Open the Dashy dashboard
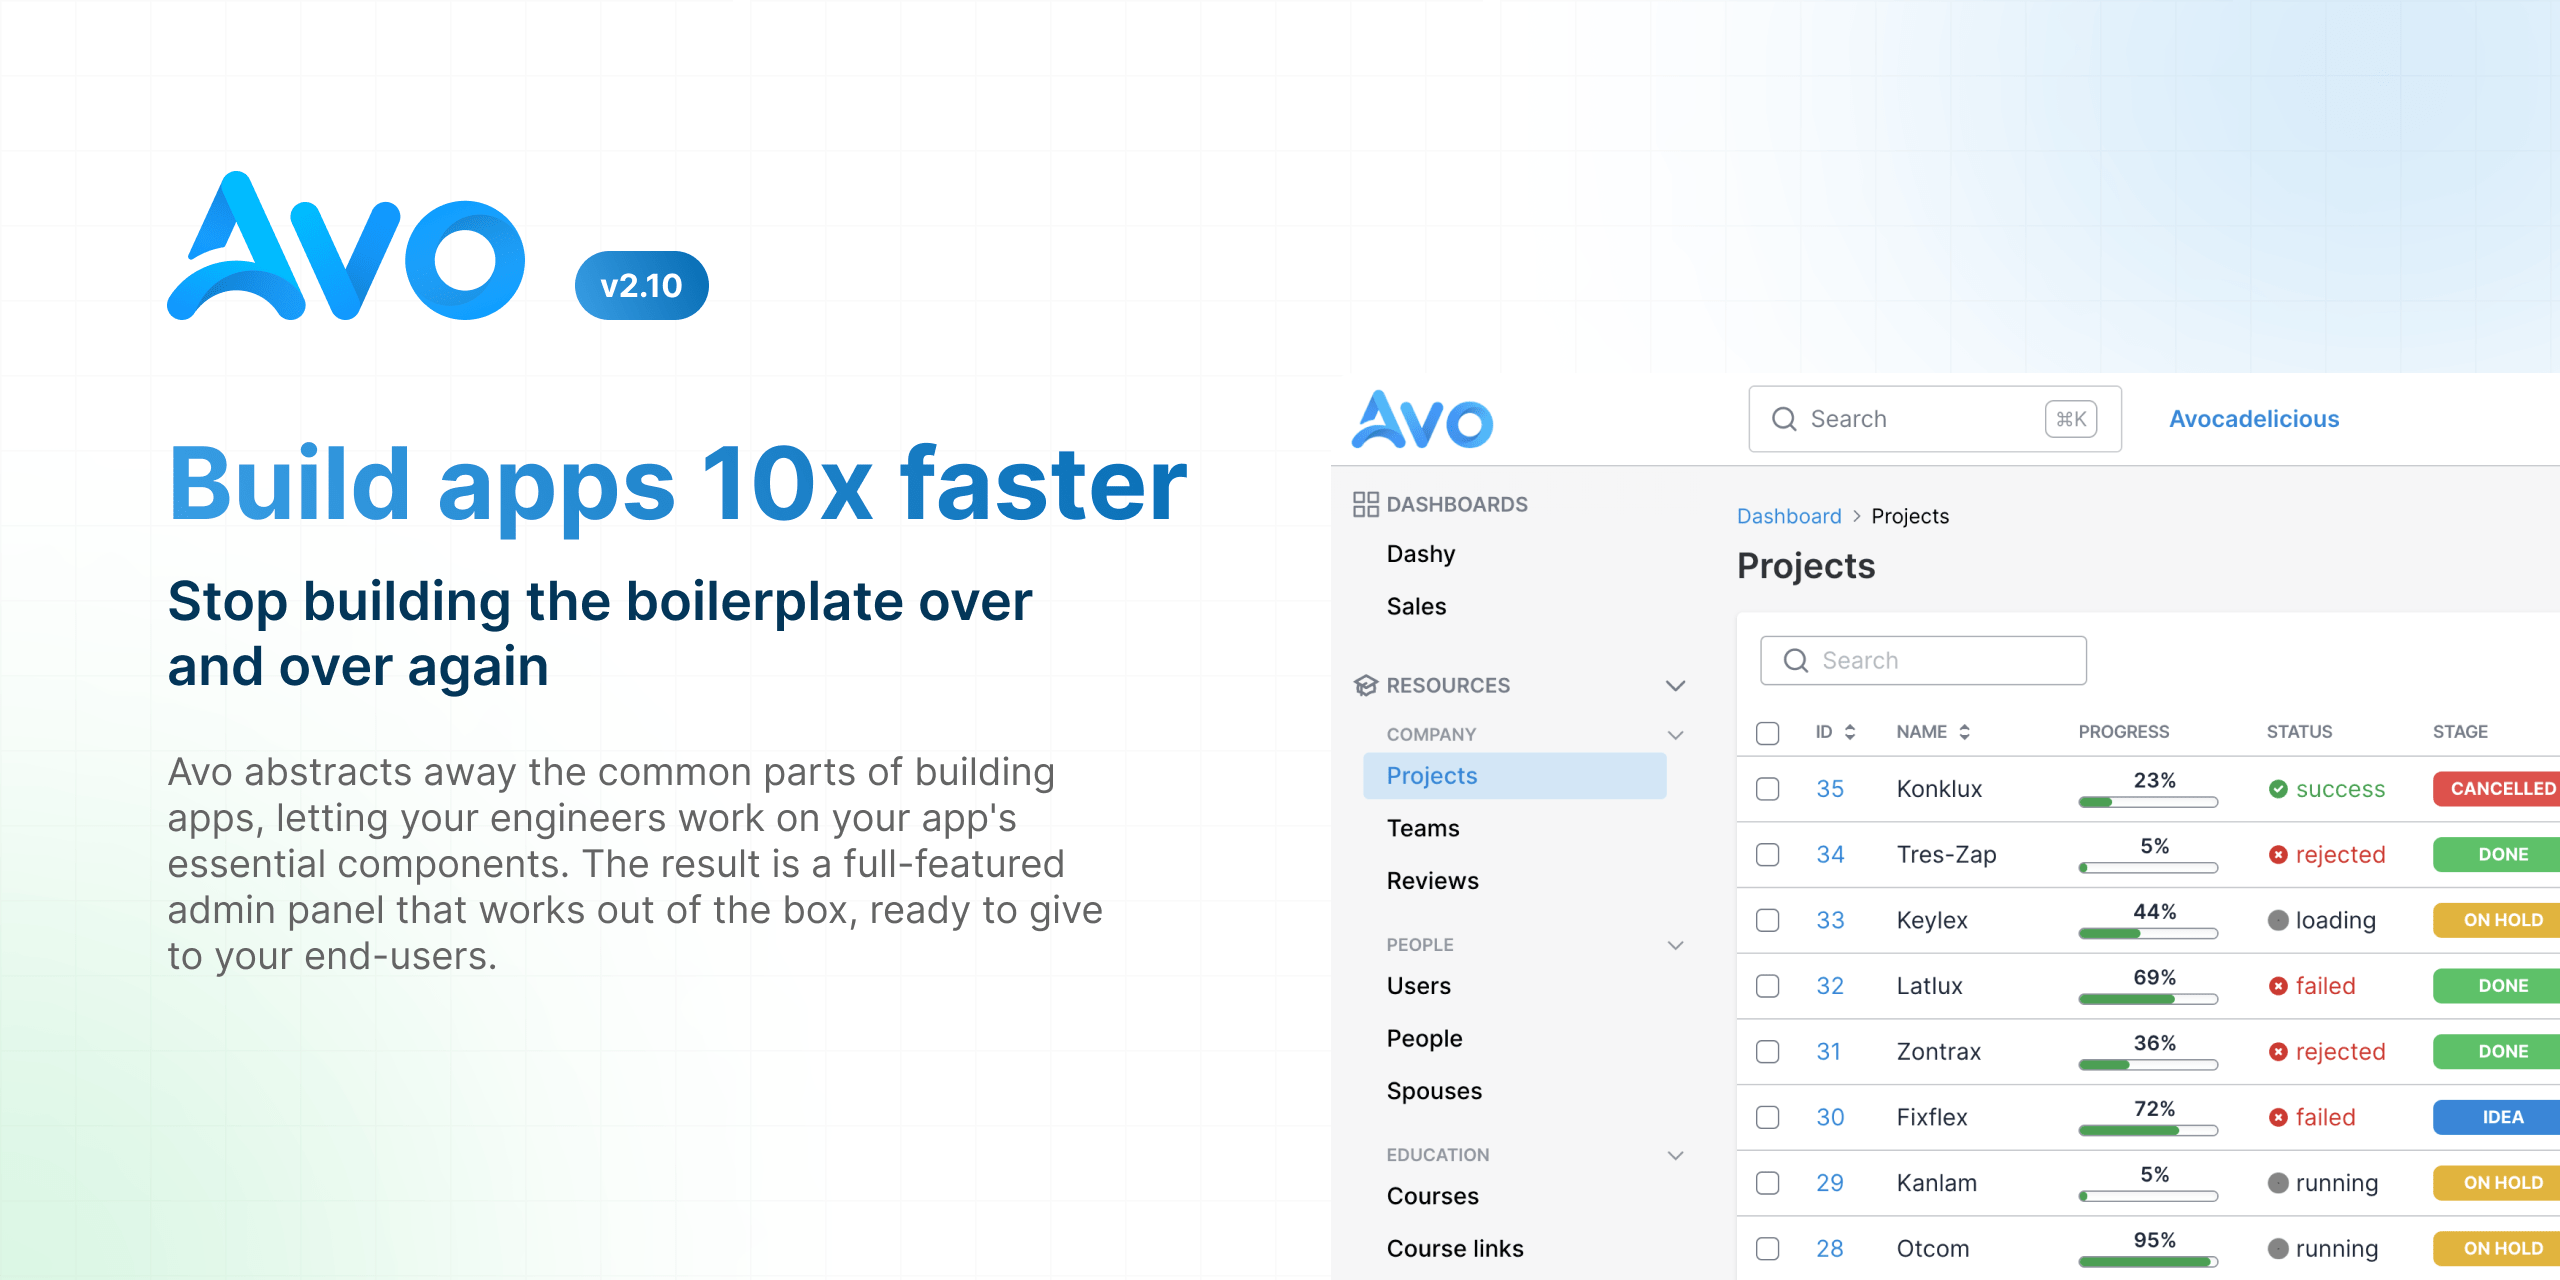Screen dimensions: 2560x1280 (x=1421, y=553)
